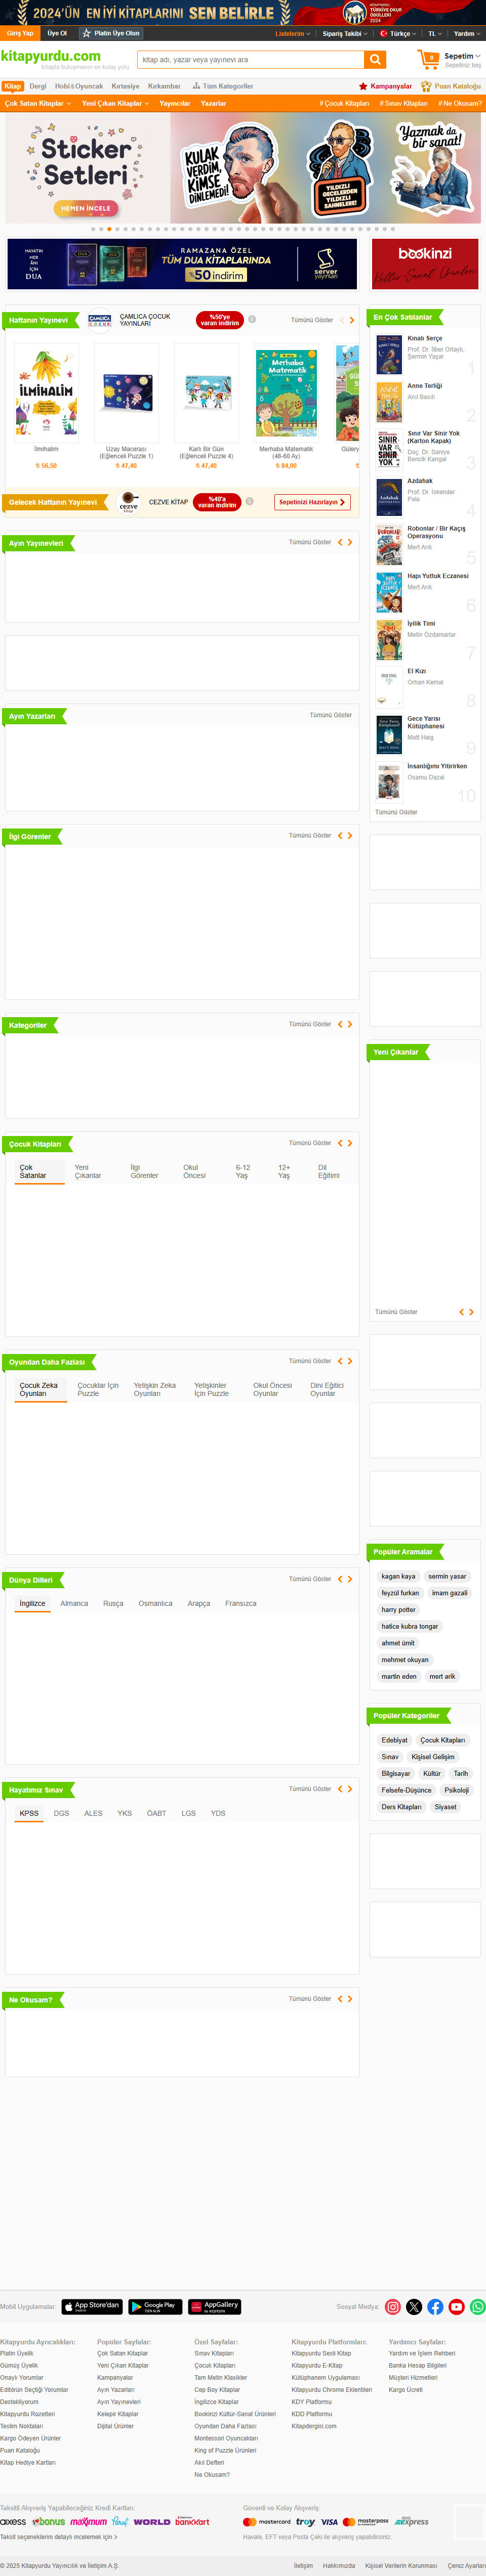Open the Google Play store badge
Screen dimensions: 486x2576
tap(155, 2307)
